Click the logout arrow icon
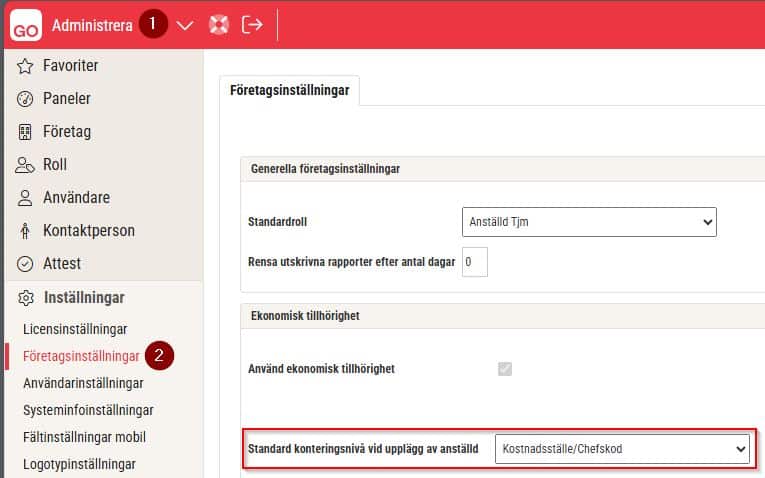The image size is (765, 478). [252, 24]
